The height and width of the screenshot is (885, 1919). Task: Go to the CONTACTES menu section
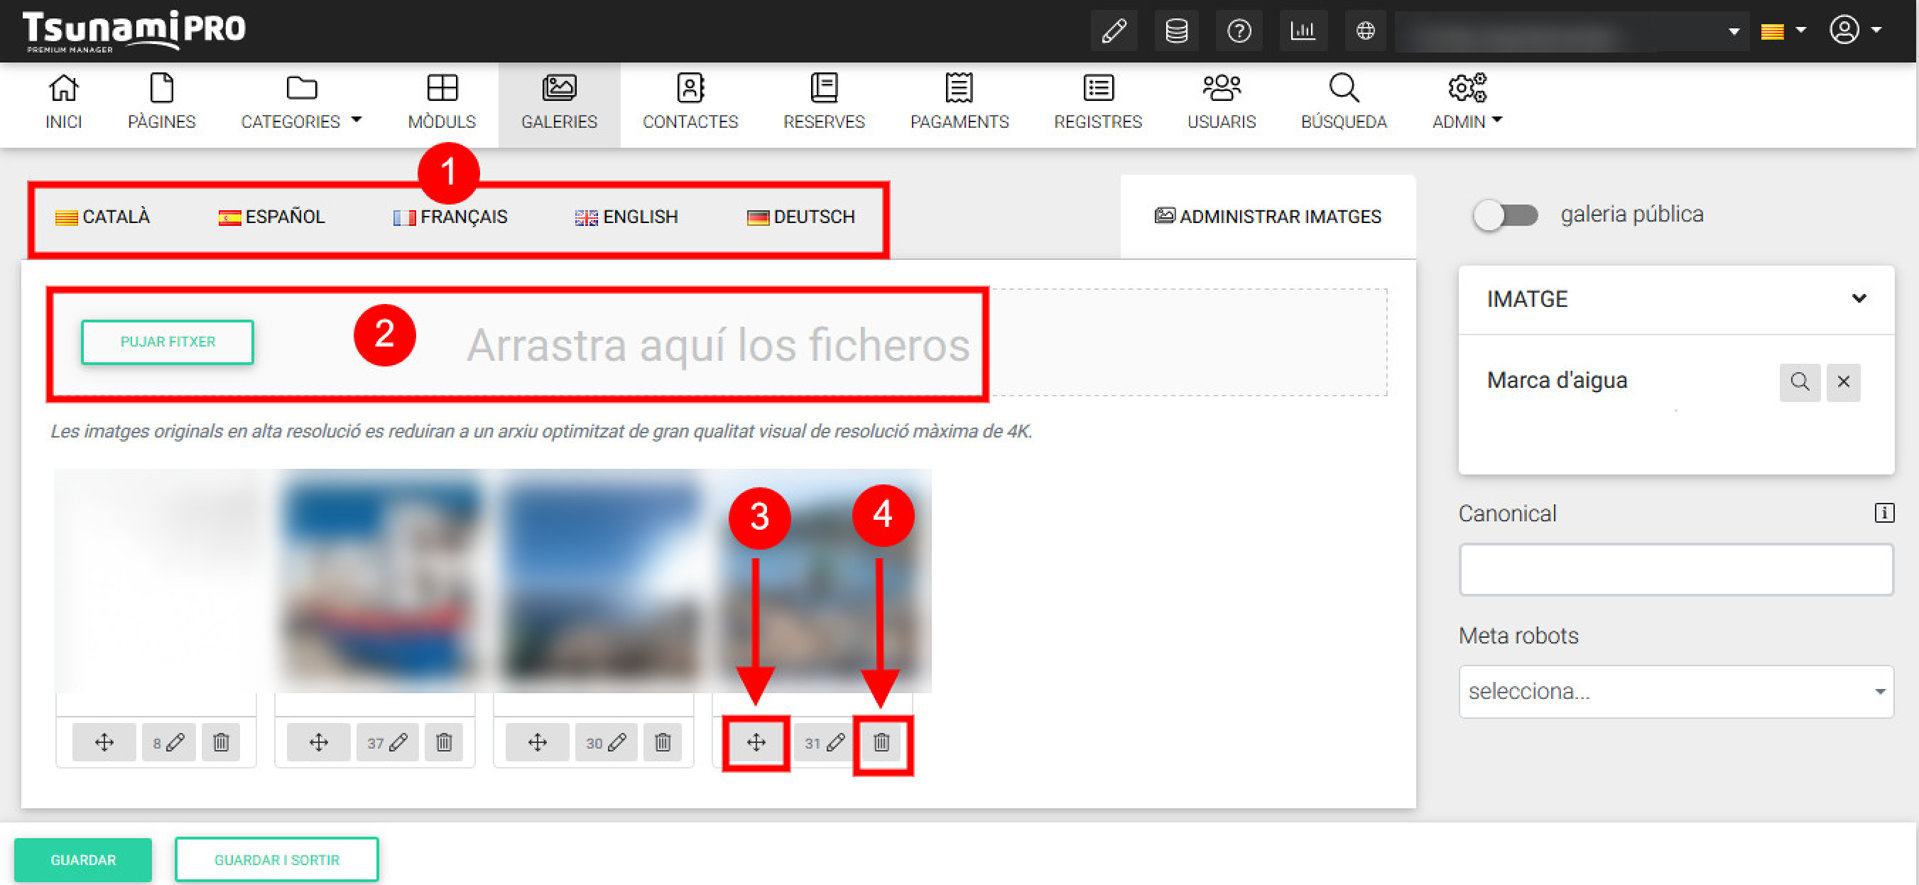coord(690,104)
